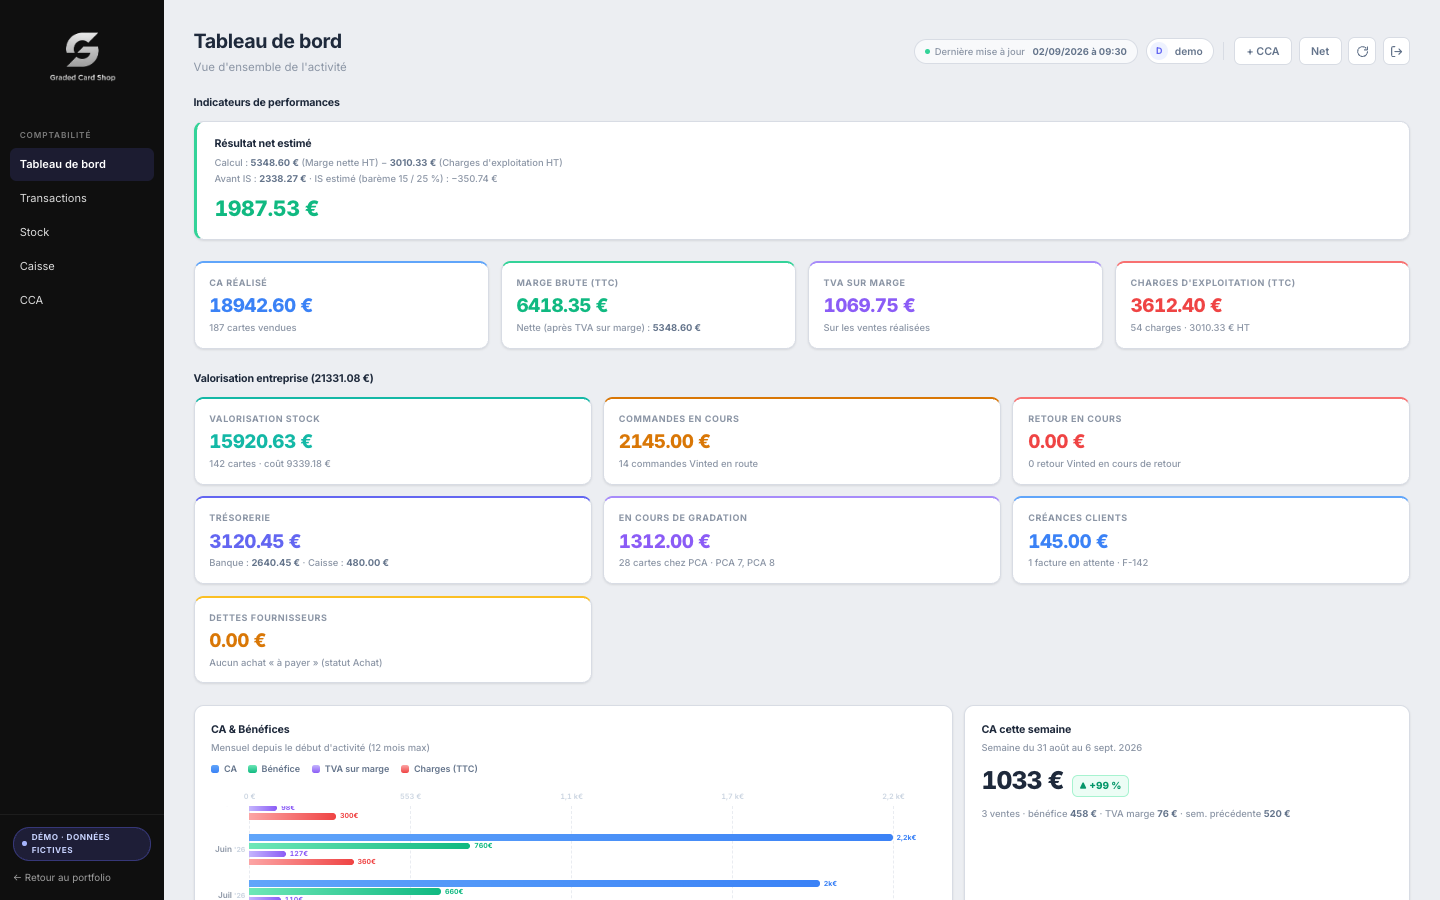This screenshot has height=900, width=1440.
Task: Select the Trésorerie card
Action: coord(393,540)
